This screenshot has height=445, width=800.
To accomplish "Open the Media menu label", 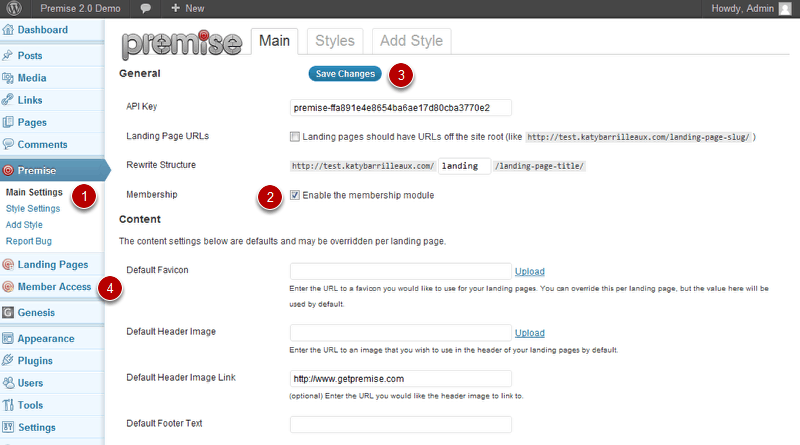I will (x=32, y=78).
